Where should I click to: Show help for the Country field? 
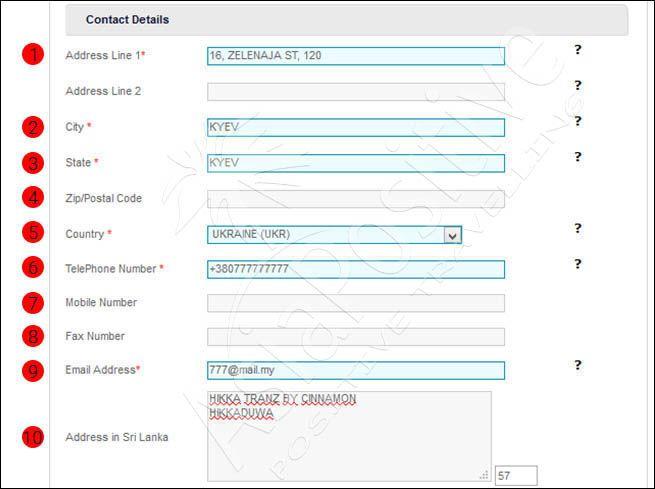[x=577, y=228]
